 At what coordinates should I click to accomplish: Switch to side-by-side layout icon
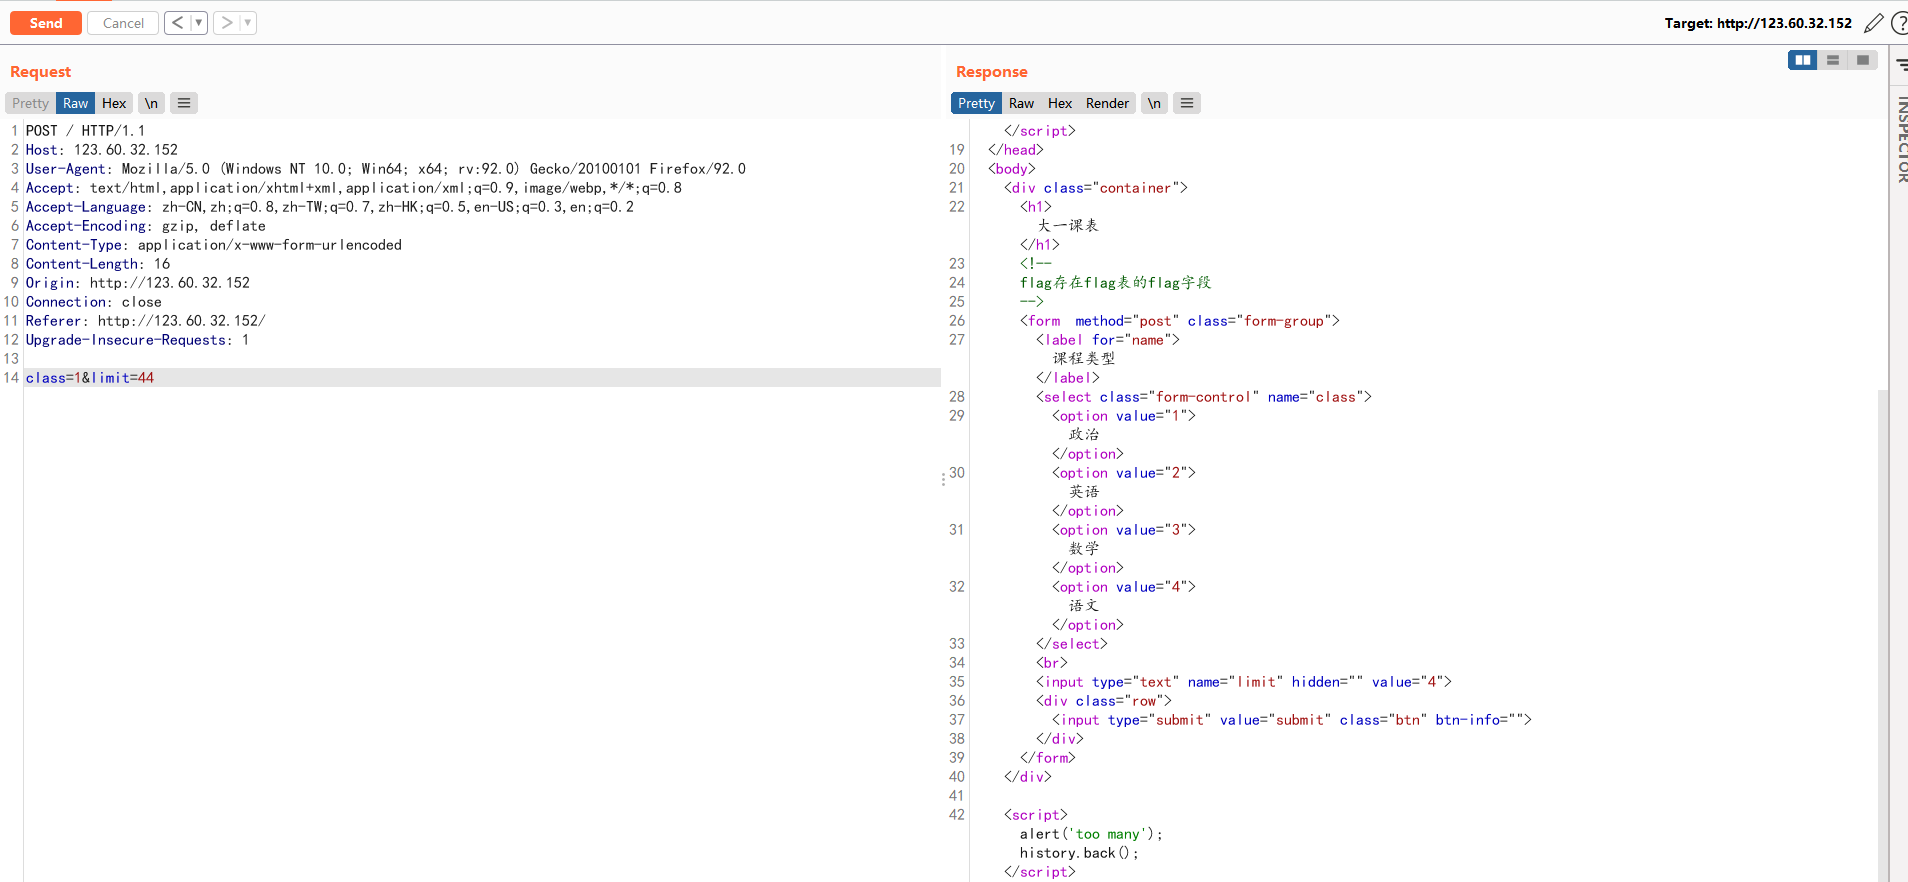pos(1803,60)
